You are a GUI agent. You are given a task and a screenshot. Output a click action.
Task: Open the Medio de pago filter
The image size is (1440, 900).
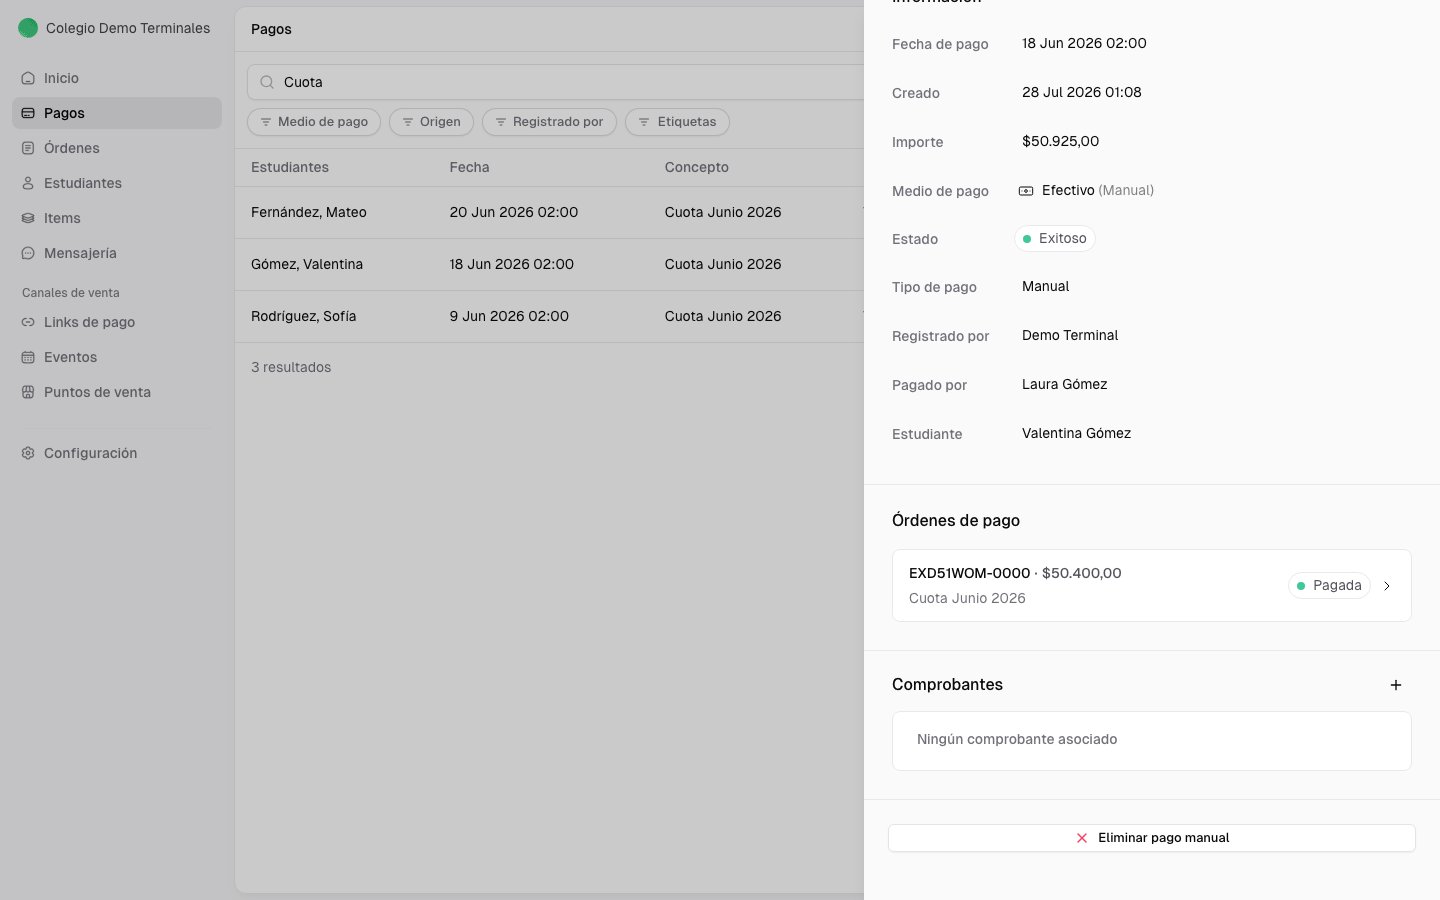[314, 122]
